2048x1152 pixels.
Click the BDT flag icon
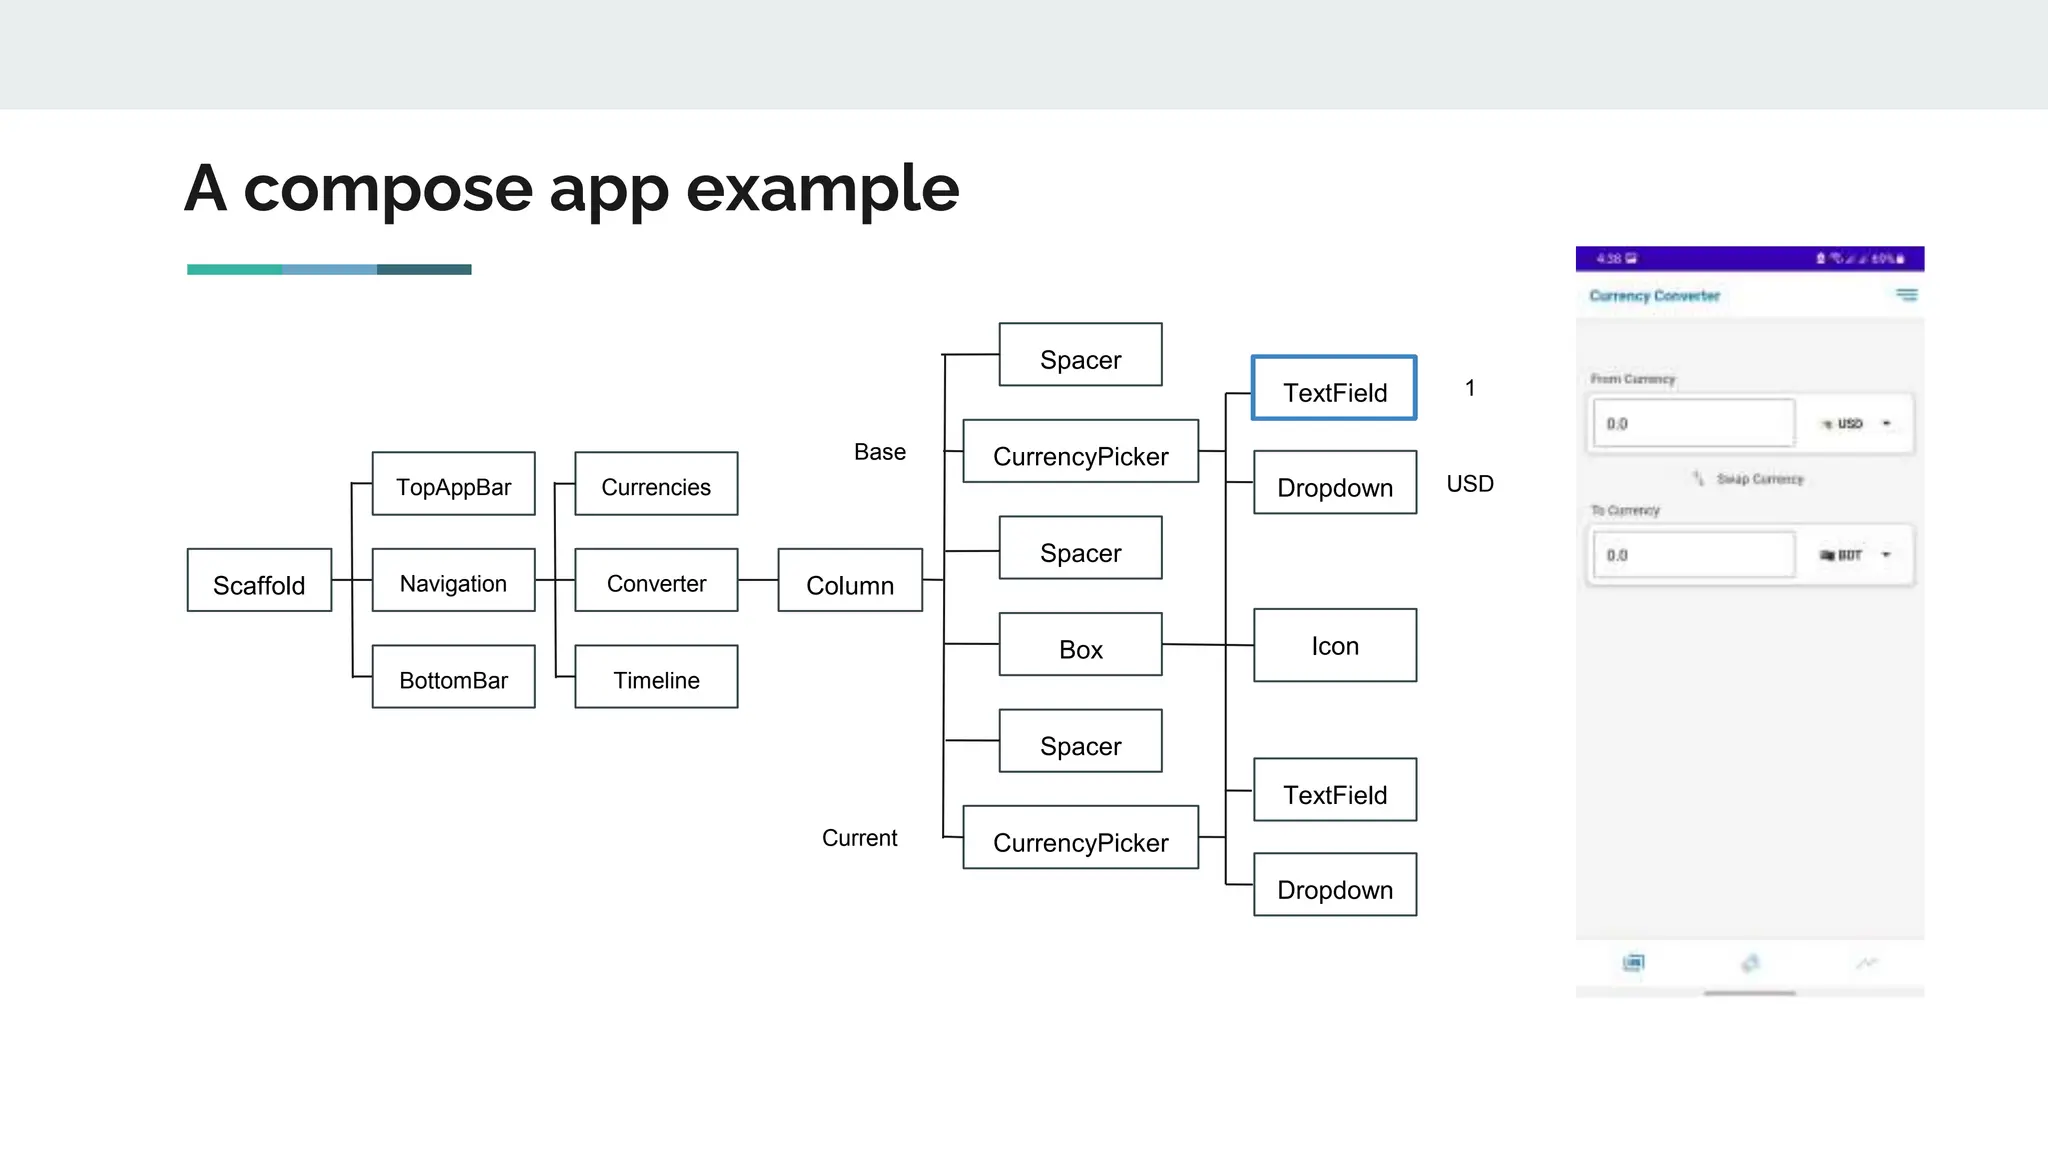point(1827,555)
